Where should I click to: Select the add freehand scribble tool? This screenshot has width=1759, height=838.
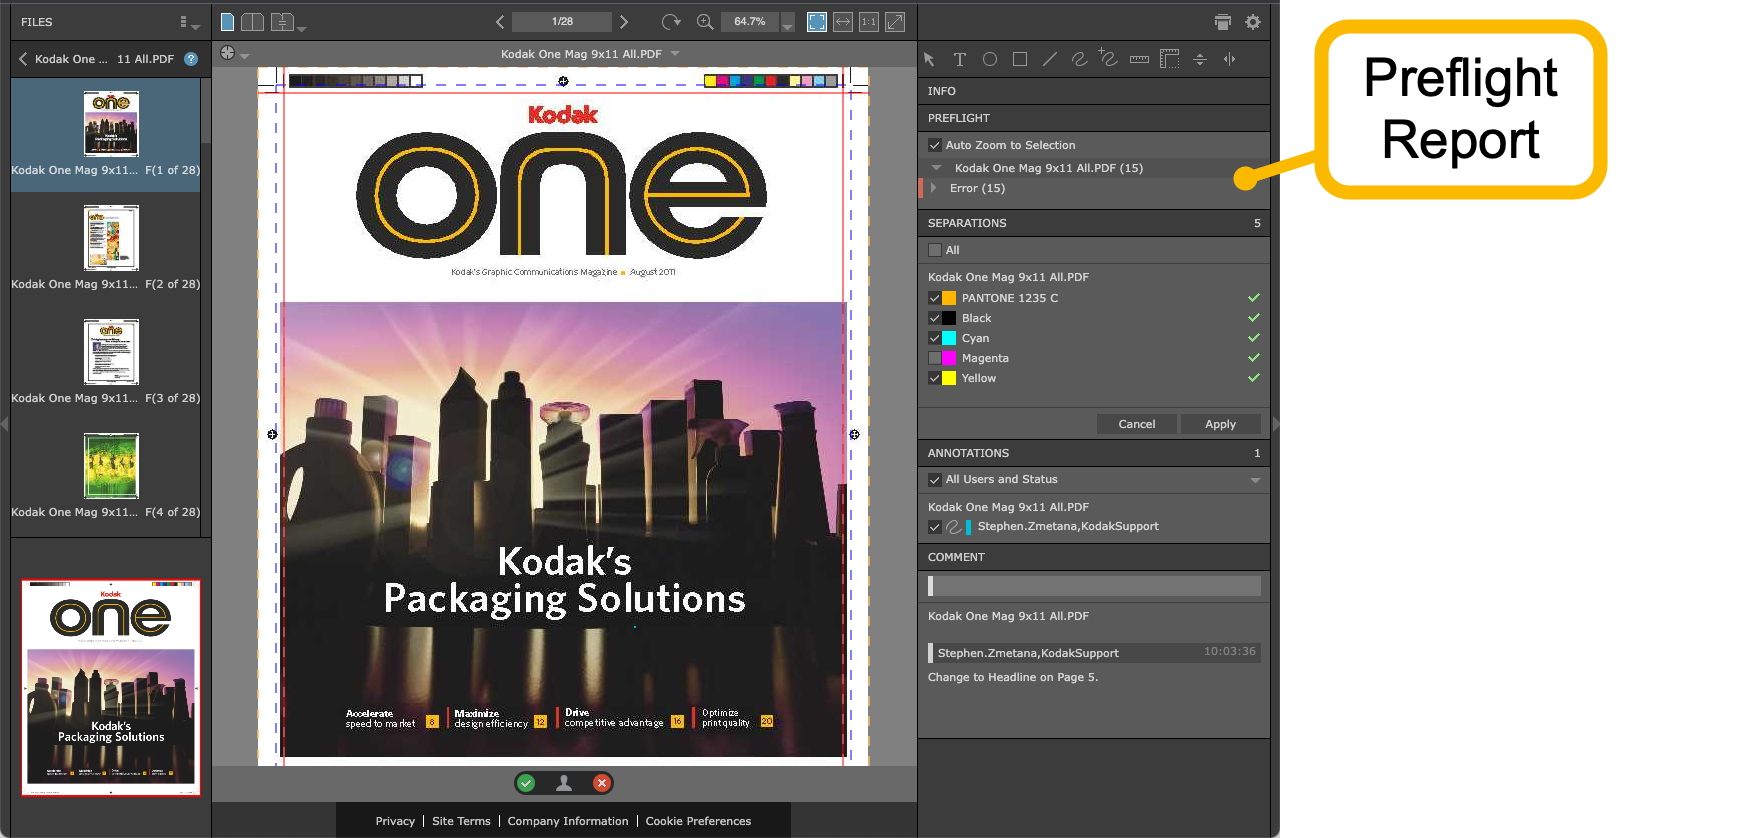coord(1108,58)
